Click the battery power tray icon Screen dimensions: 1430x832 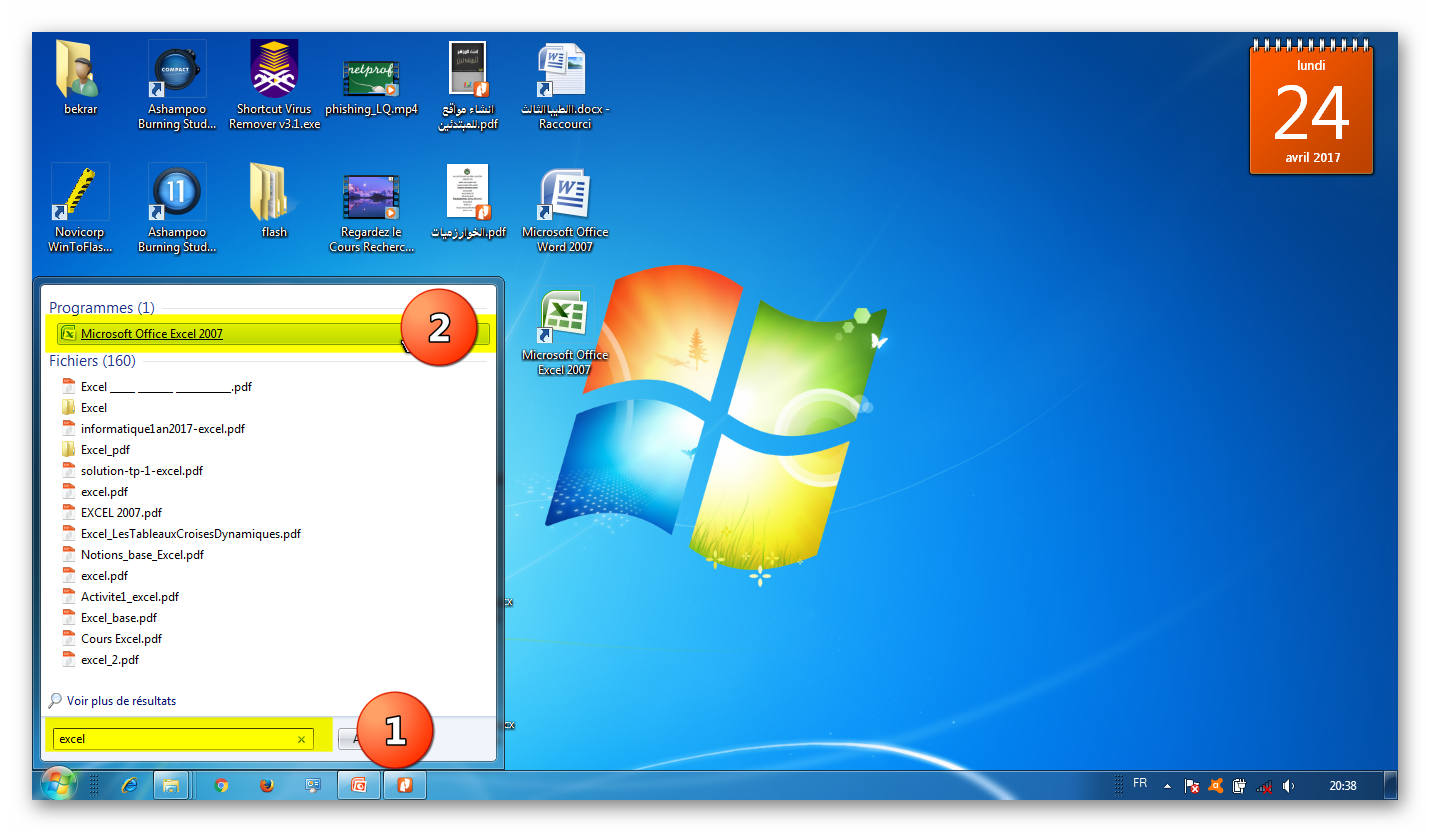click(1239, 786)
